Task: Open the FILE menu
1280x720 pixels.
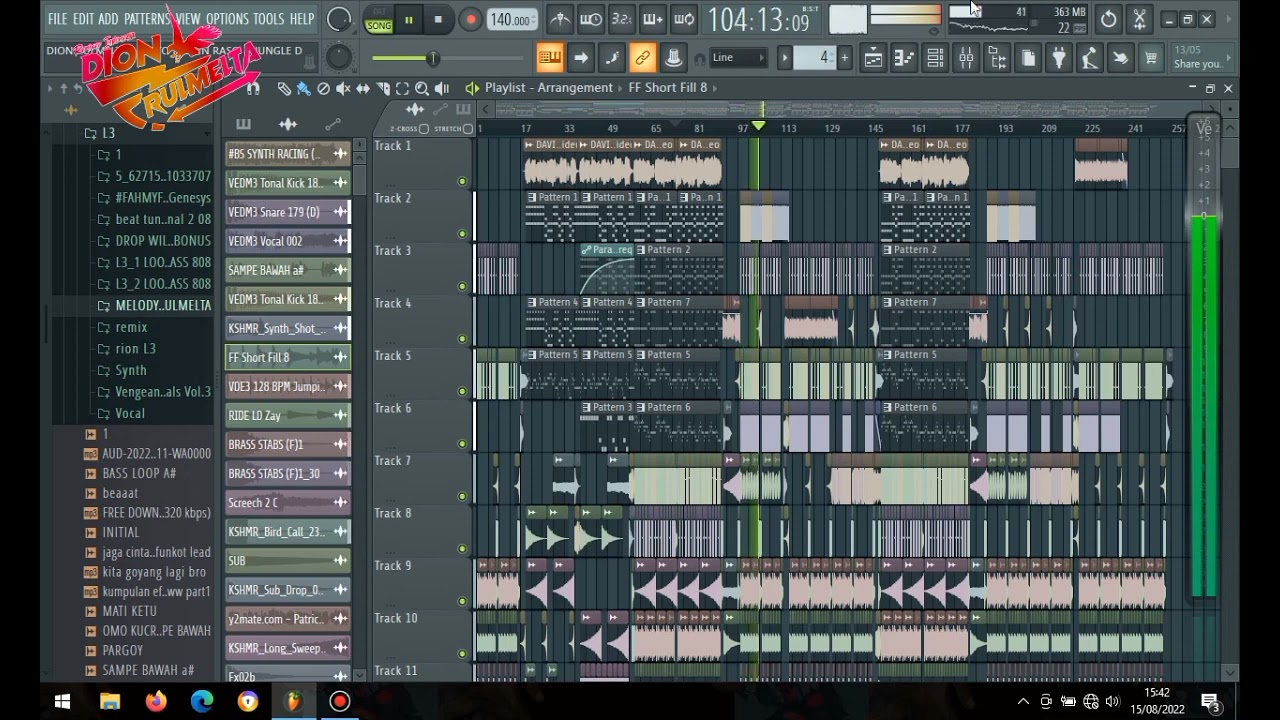Action: [x=58, y=19]
